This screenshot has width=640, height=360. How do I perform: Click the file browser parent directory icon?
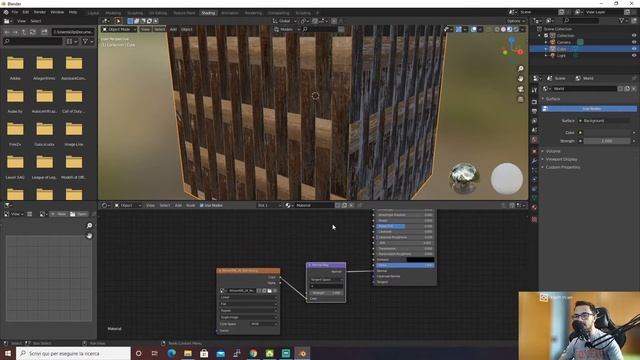coord(24,32)
